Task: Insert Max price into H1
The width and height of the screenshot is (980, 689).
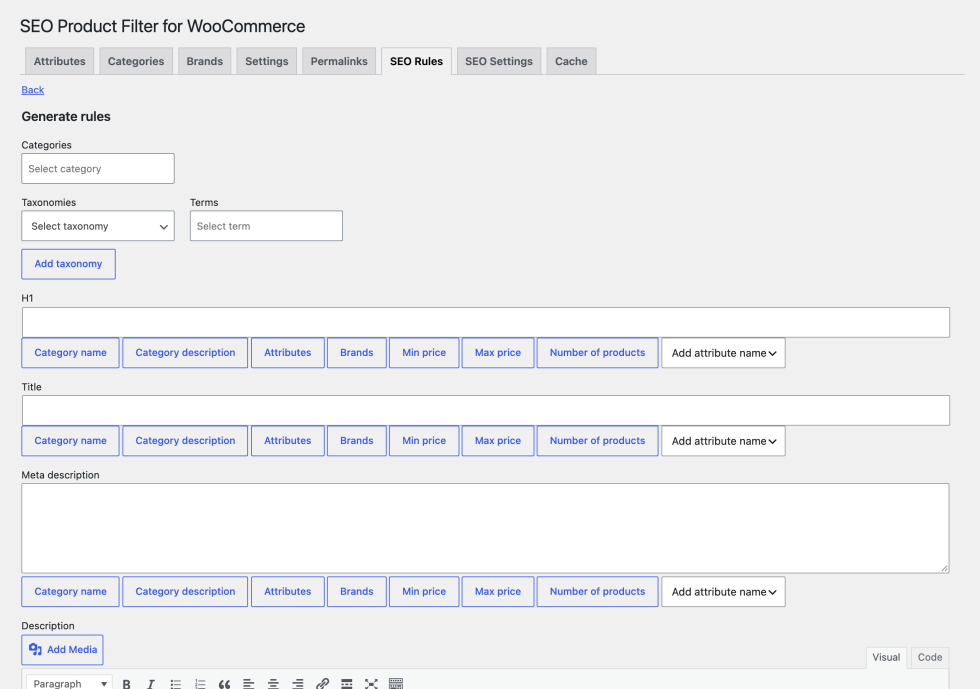Action: [x=498, y=353]
